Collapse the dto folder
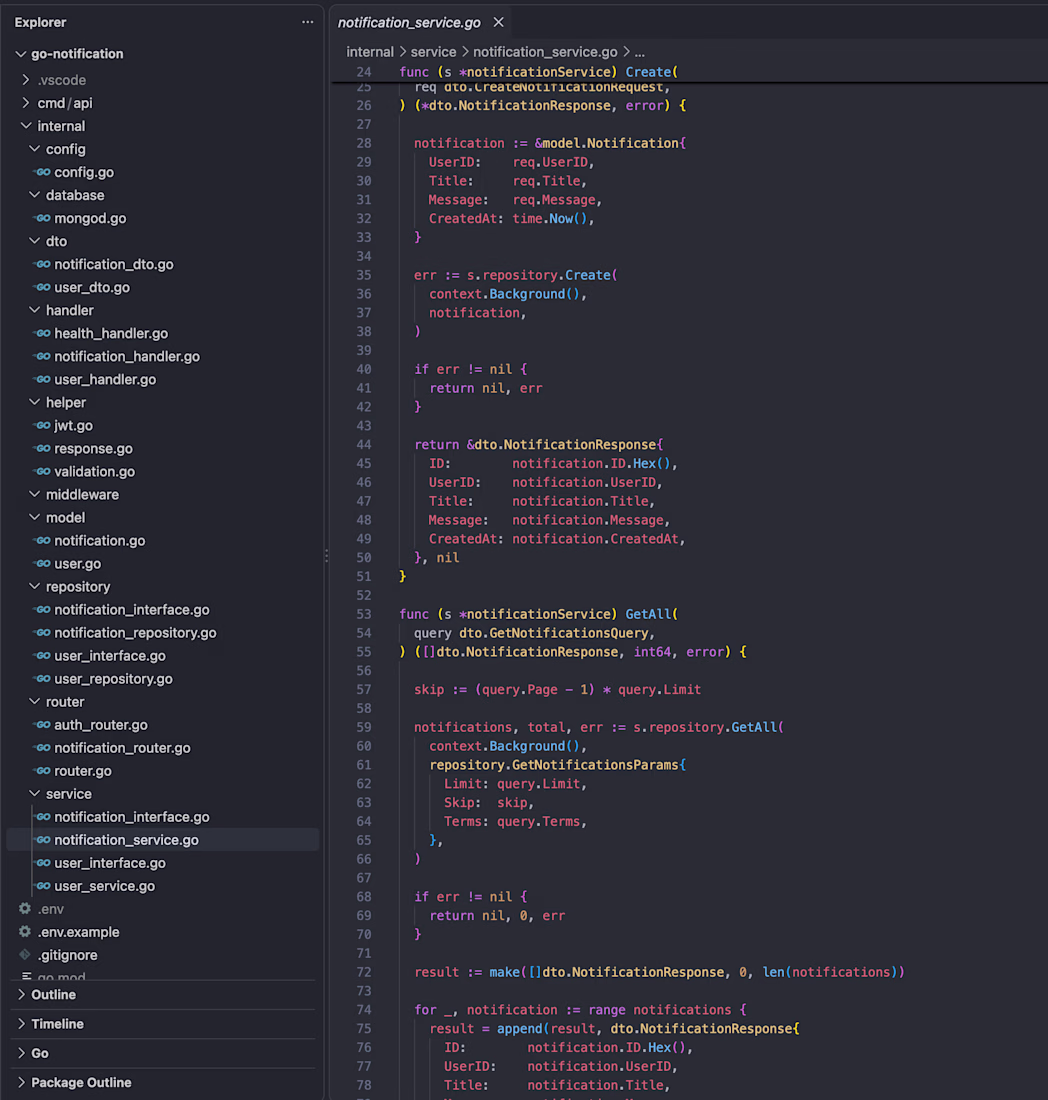 click(x=34, y=241)
